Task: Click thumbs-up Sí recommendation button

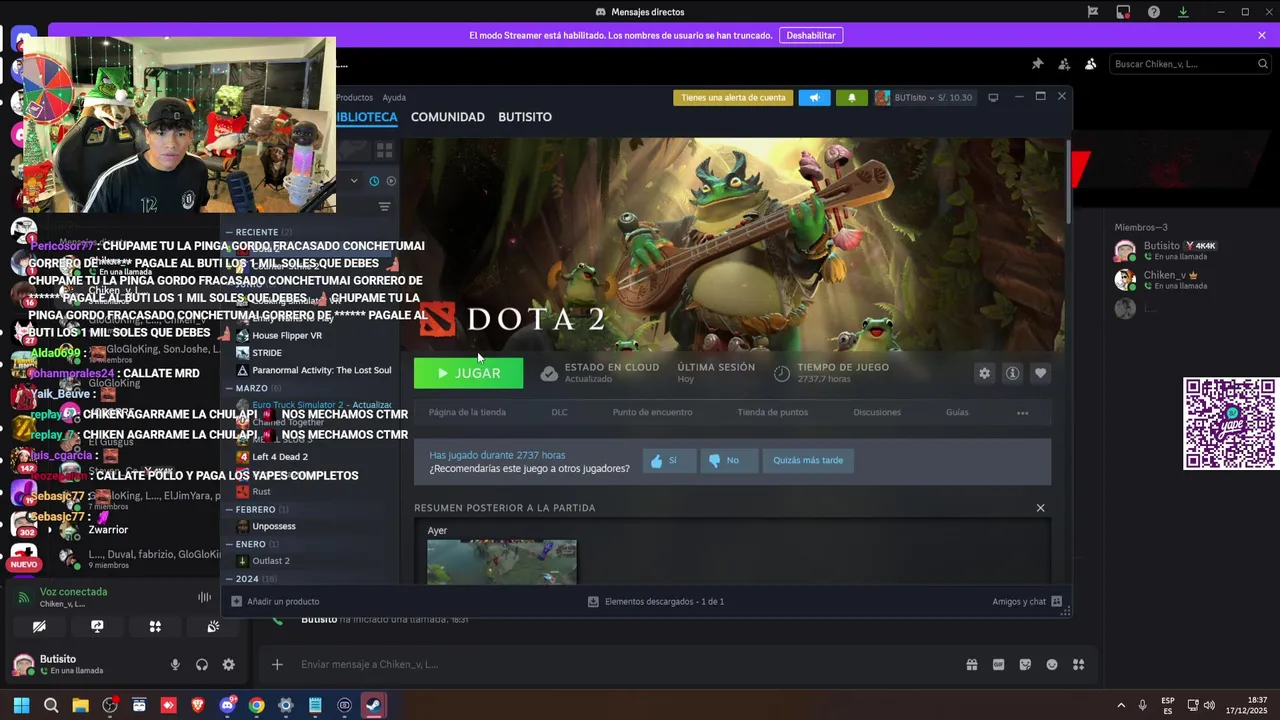Action: [669, 460]
